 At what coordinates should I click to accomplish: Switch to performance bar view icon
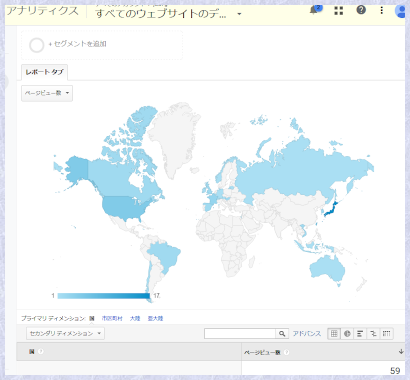click(x=360, y=333)
